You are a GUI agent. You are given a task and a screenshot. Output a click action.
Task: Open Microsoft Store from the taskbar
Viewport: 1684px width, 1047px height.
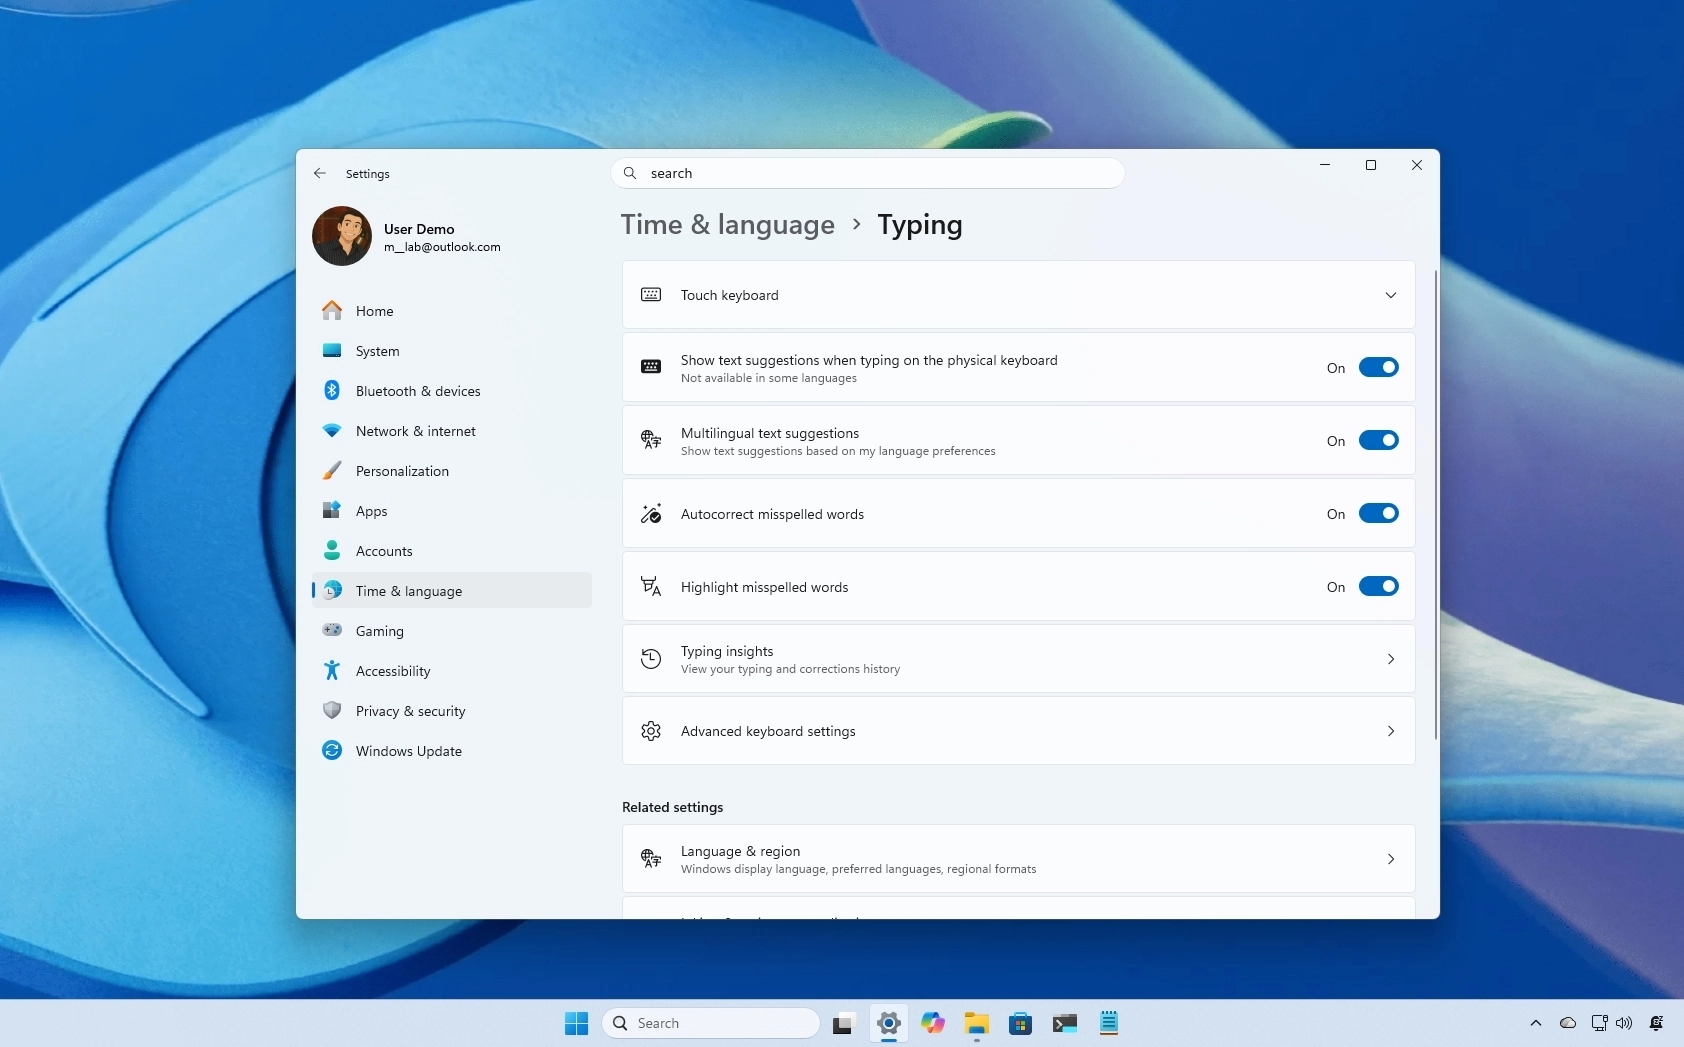click(1020, 1023)
